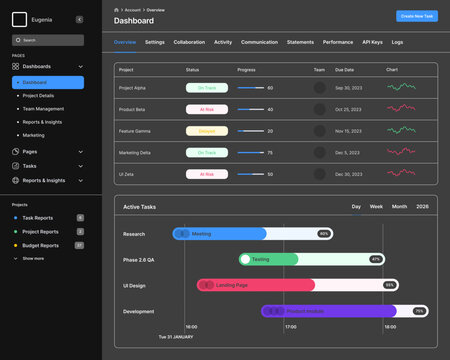The width and height of the screenshot is (450, 360).
Task: Click the Project Reports count badge
Action: coord(80,231)
